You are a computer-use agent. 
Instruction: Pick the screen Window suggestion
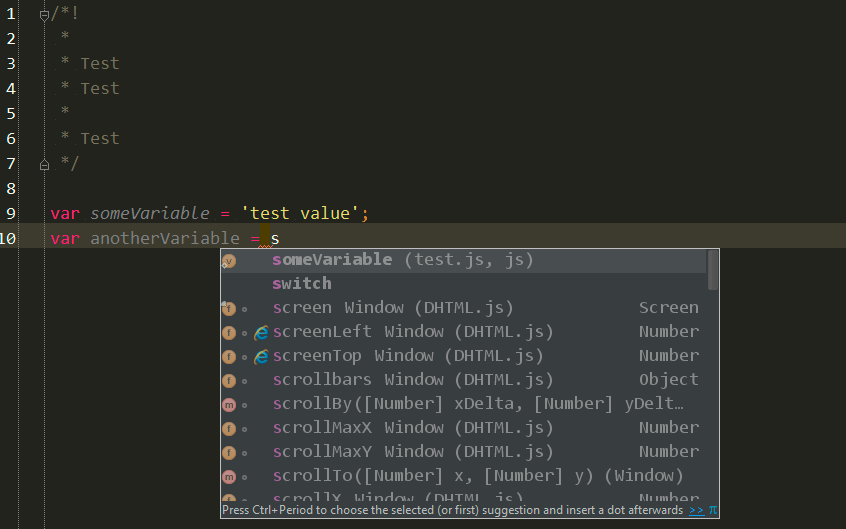click(x=463, y=308)
